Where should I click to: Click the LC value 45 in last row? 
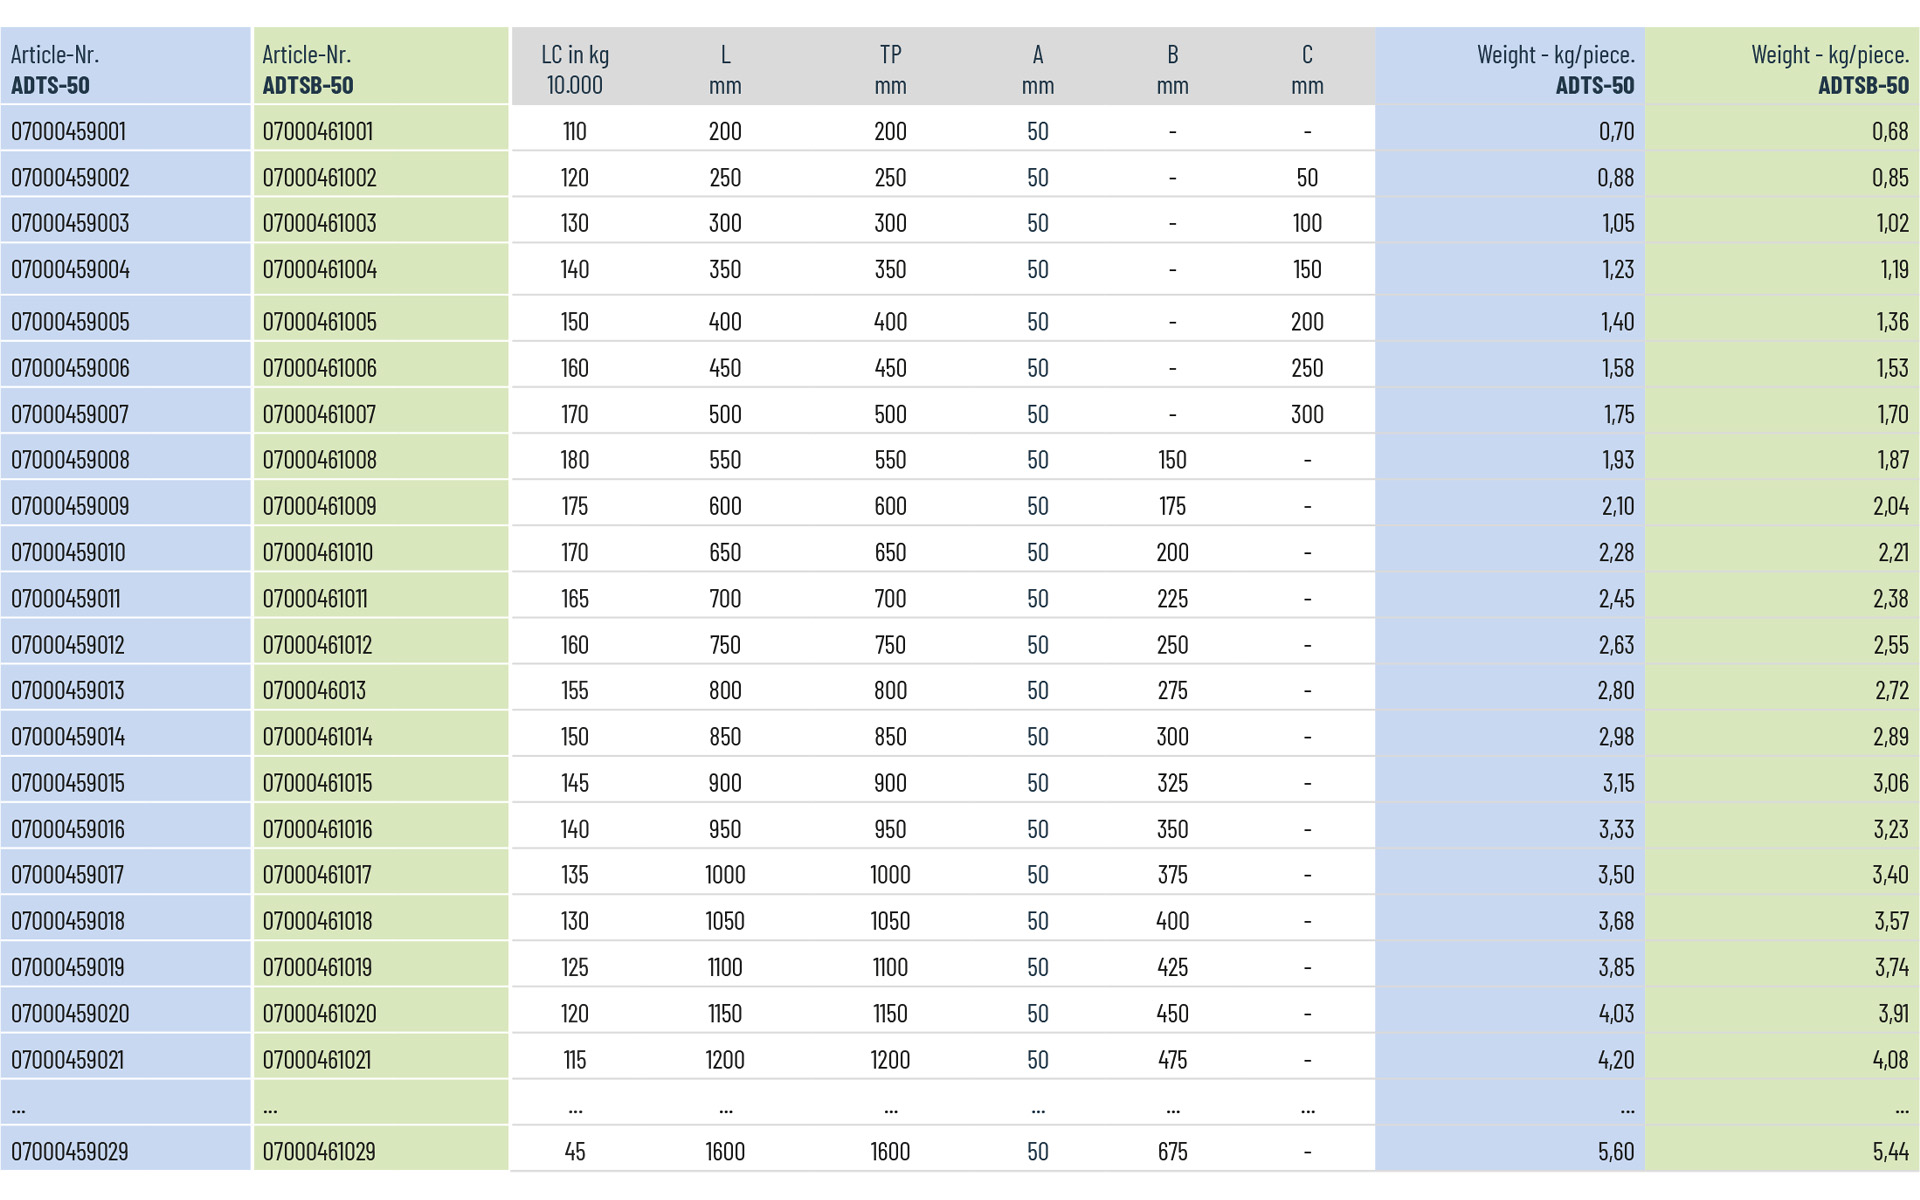(574, 1152)
